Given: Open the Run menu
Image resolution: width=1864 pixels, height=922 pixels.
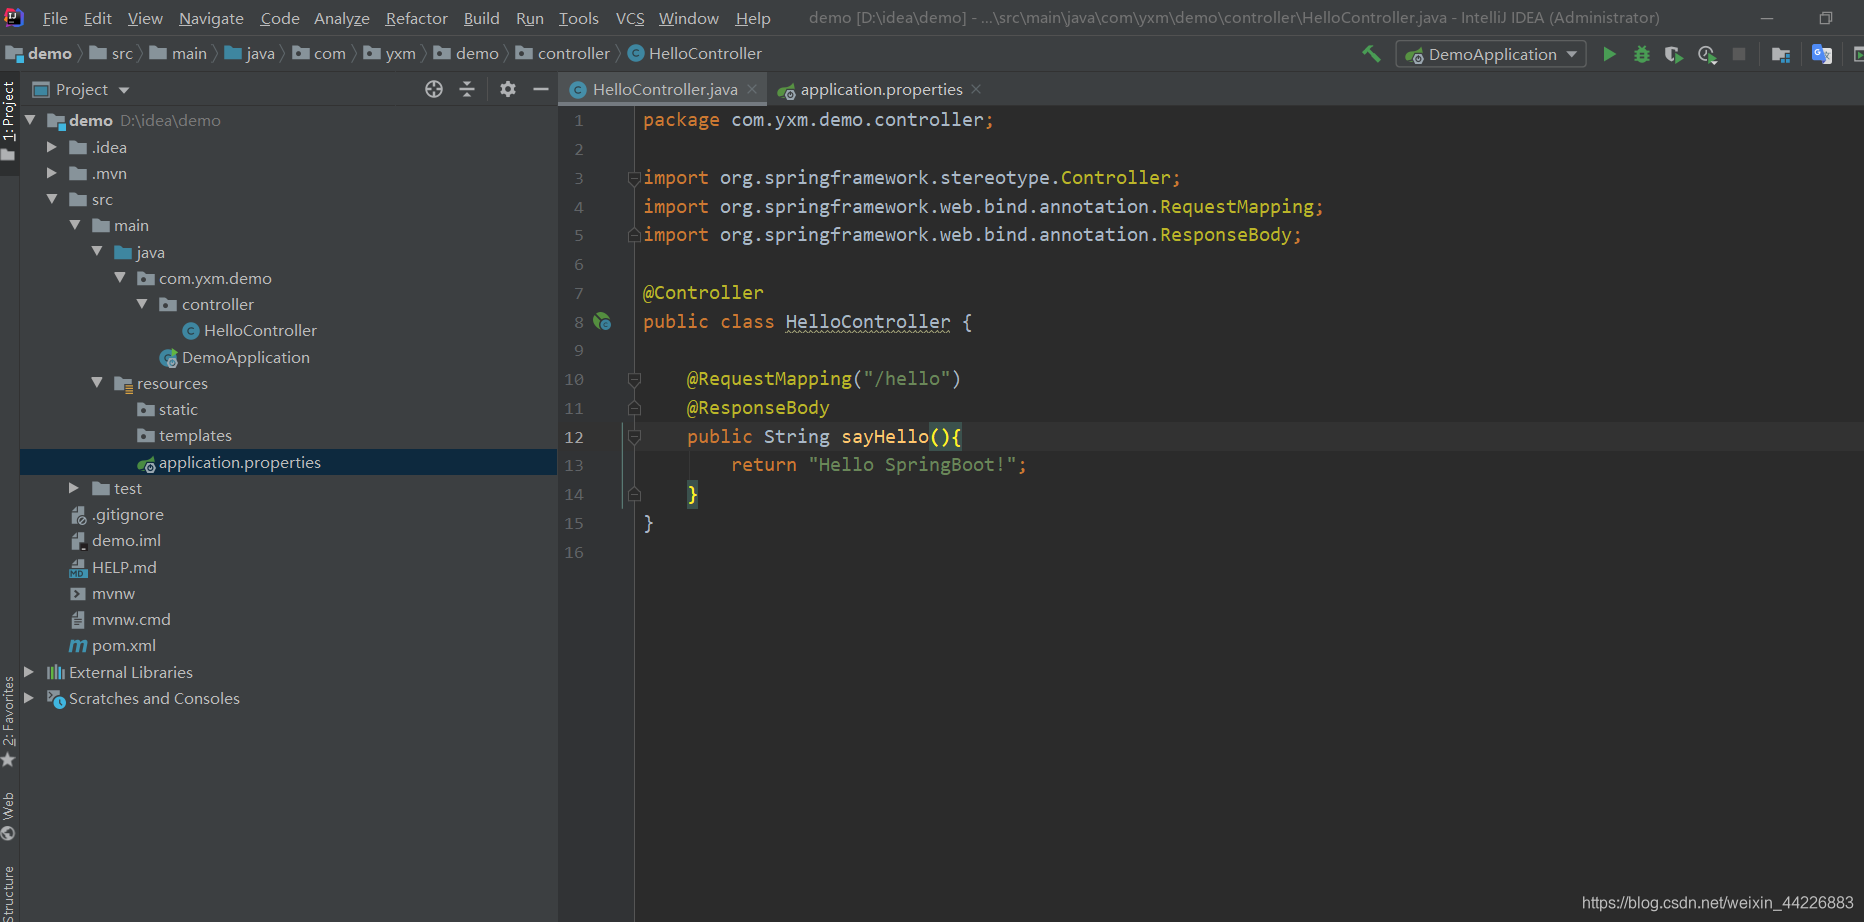Looking at the screenshot, I should [530, 18].
